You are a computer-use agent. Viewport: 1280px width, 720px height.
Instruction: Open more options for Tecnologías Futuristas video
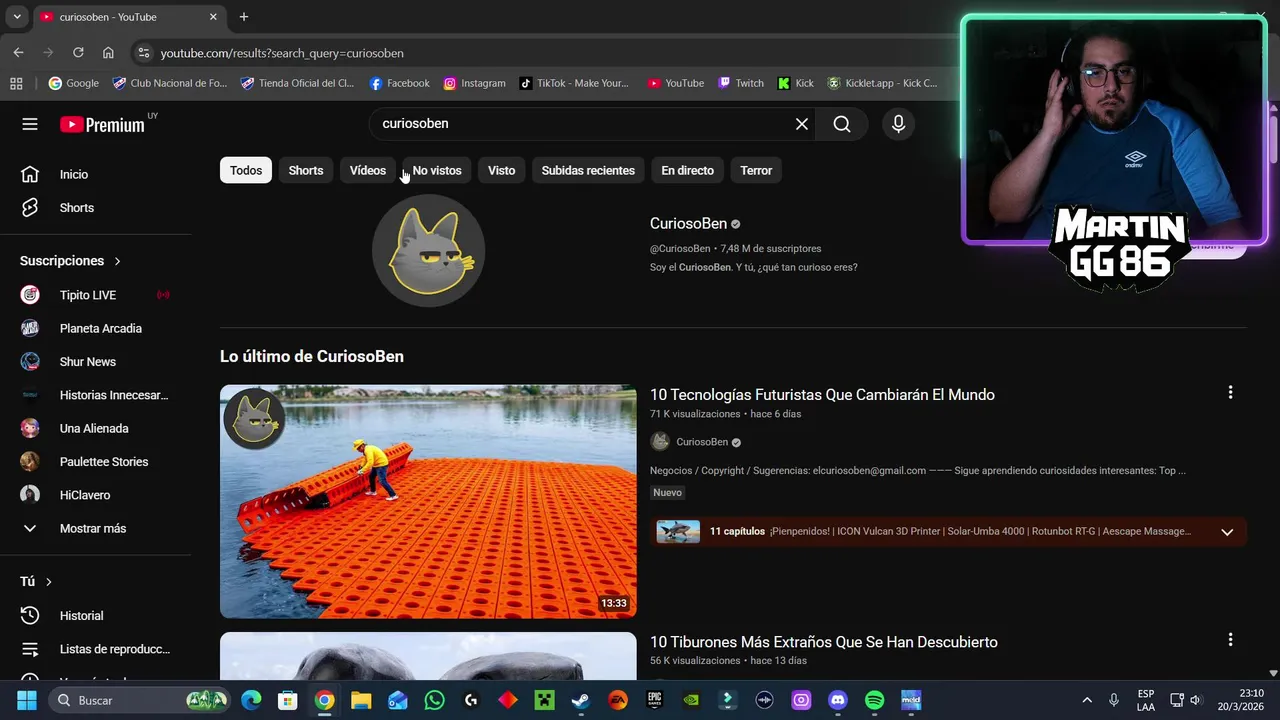tap(1230, 393)
